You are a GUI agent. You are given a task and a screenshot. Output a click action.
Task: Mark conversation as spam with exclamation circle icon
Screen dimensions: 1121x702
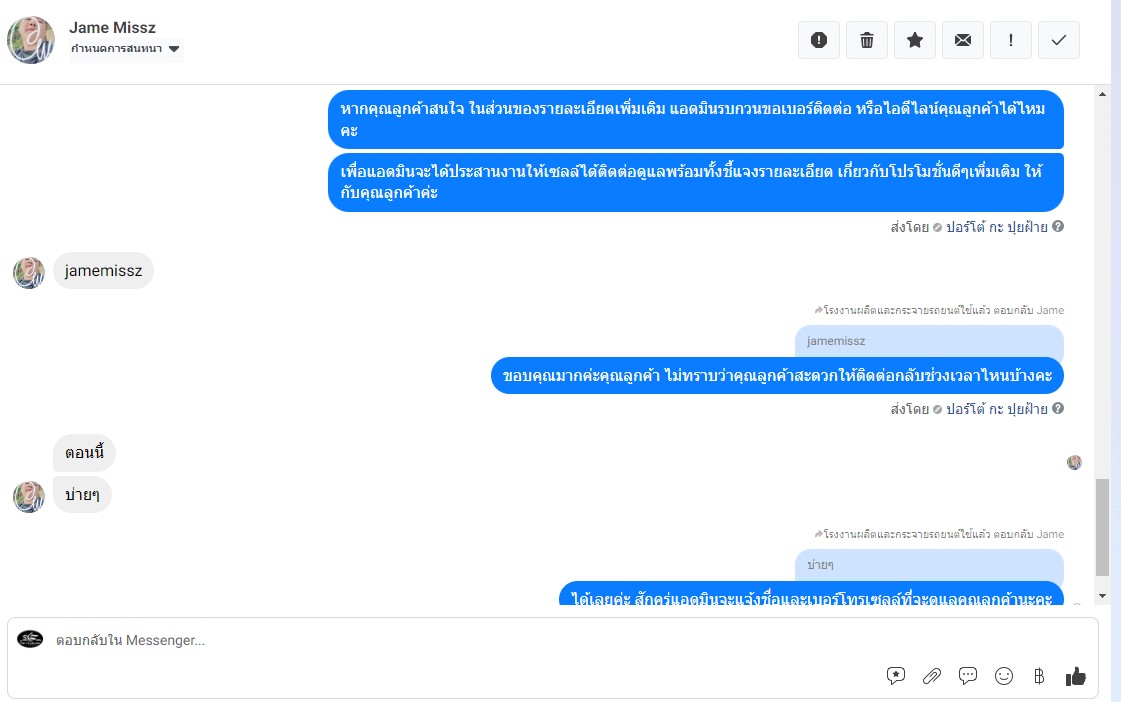click(819, 40)
